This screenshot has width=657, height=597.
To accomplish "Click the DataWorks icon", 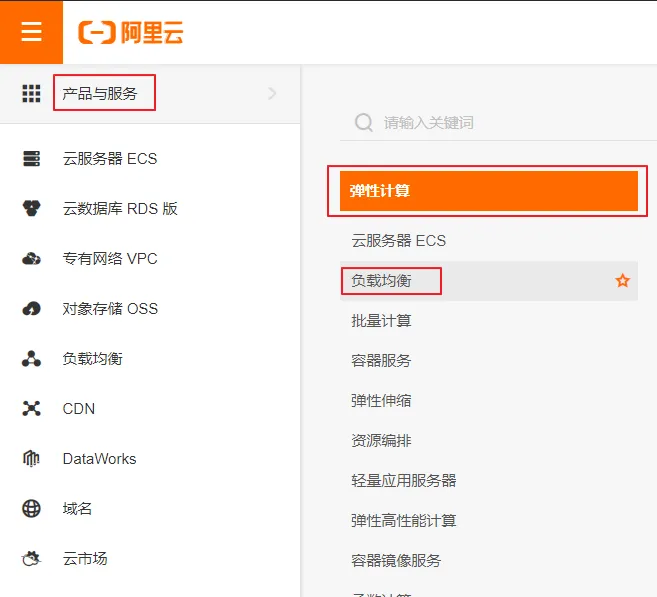I will [31, 458].
